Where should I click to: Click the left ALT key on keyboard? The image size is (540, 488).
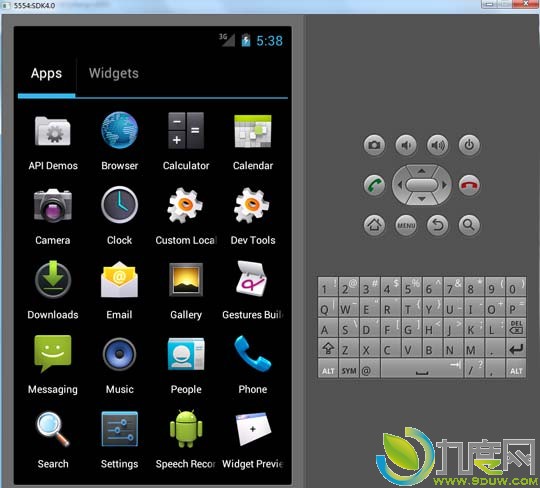click(x=328, y=369)
